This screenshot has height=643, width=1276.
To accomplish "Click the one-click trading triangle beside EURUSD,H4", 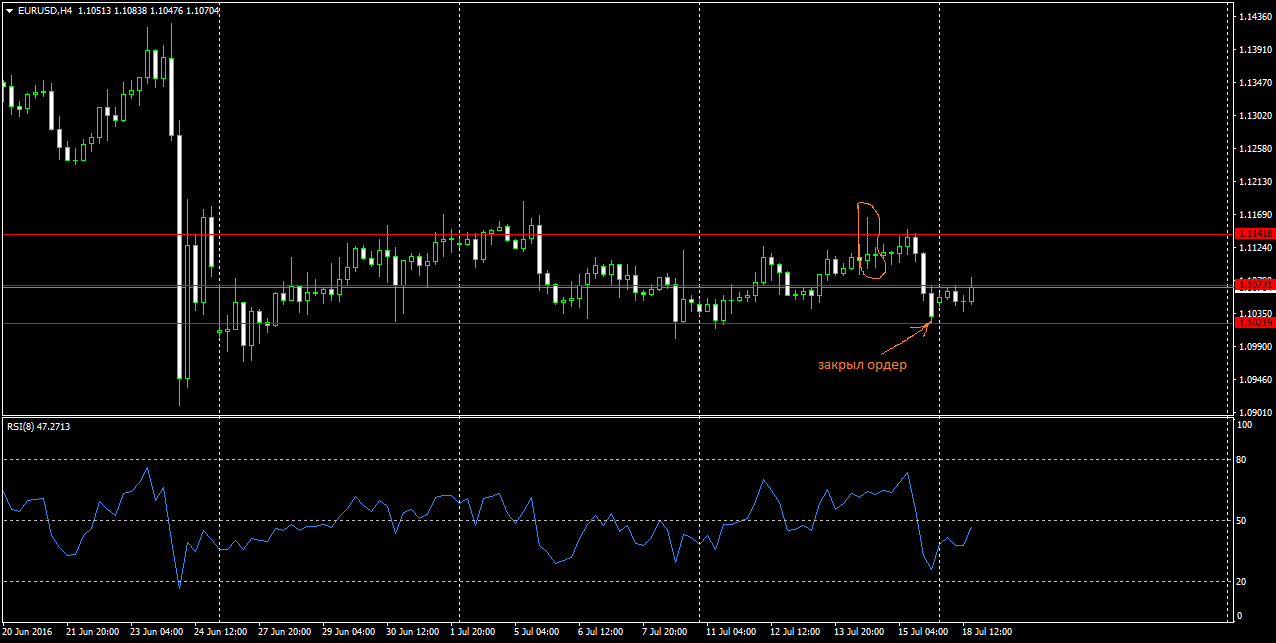I will pos(9,10).
